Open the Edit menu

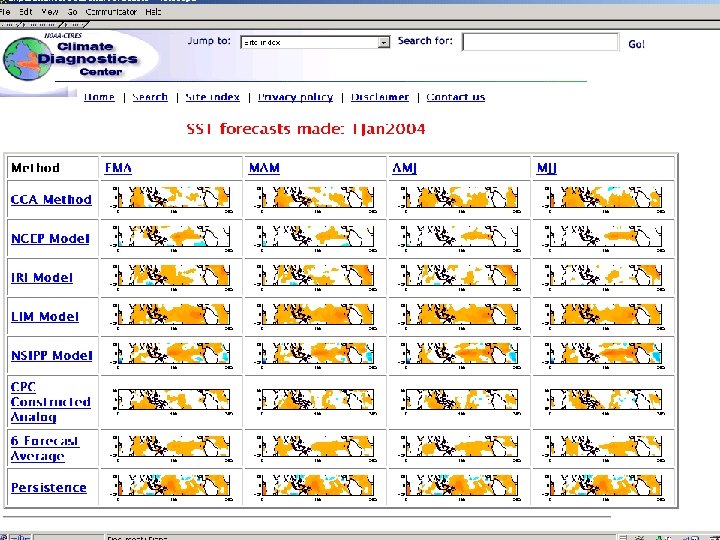pyautogui.click(x=26, y=12)
